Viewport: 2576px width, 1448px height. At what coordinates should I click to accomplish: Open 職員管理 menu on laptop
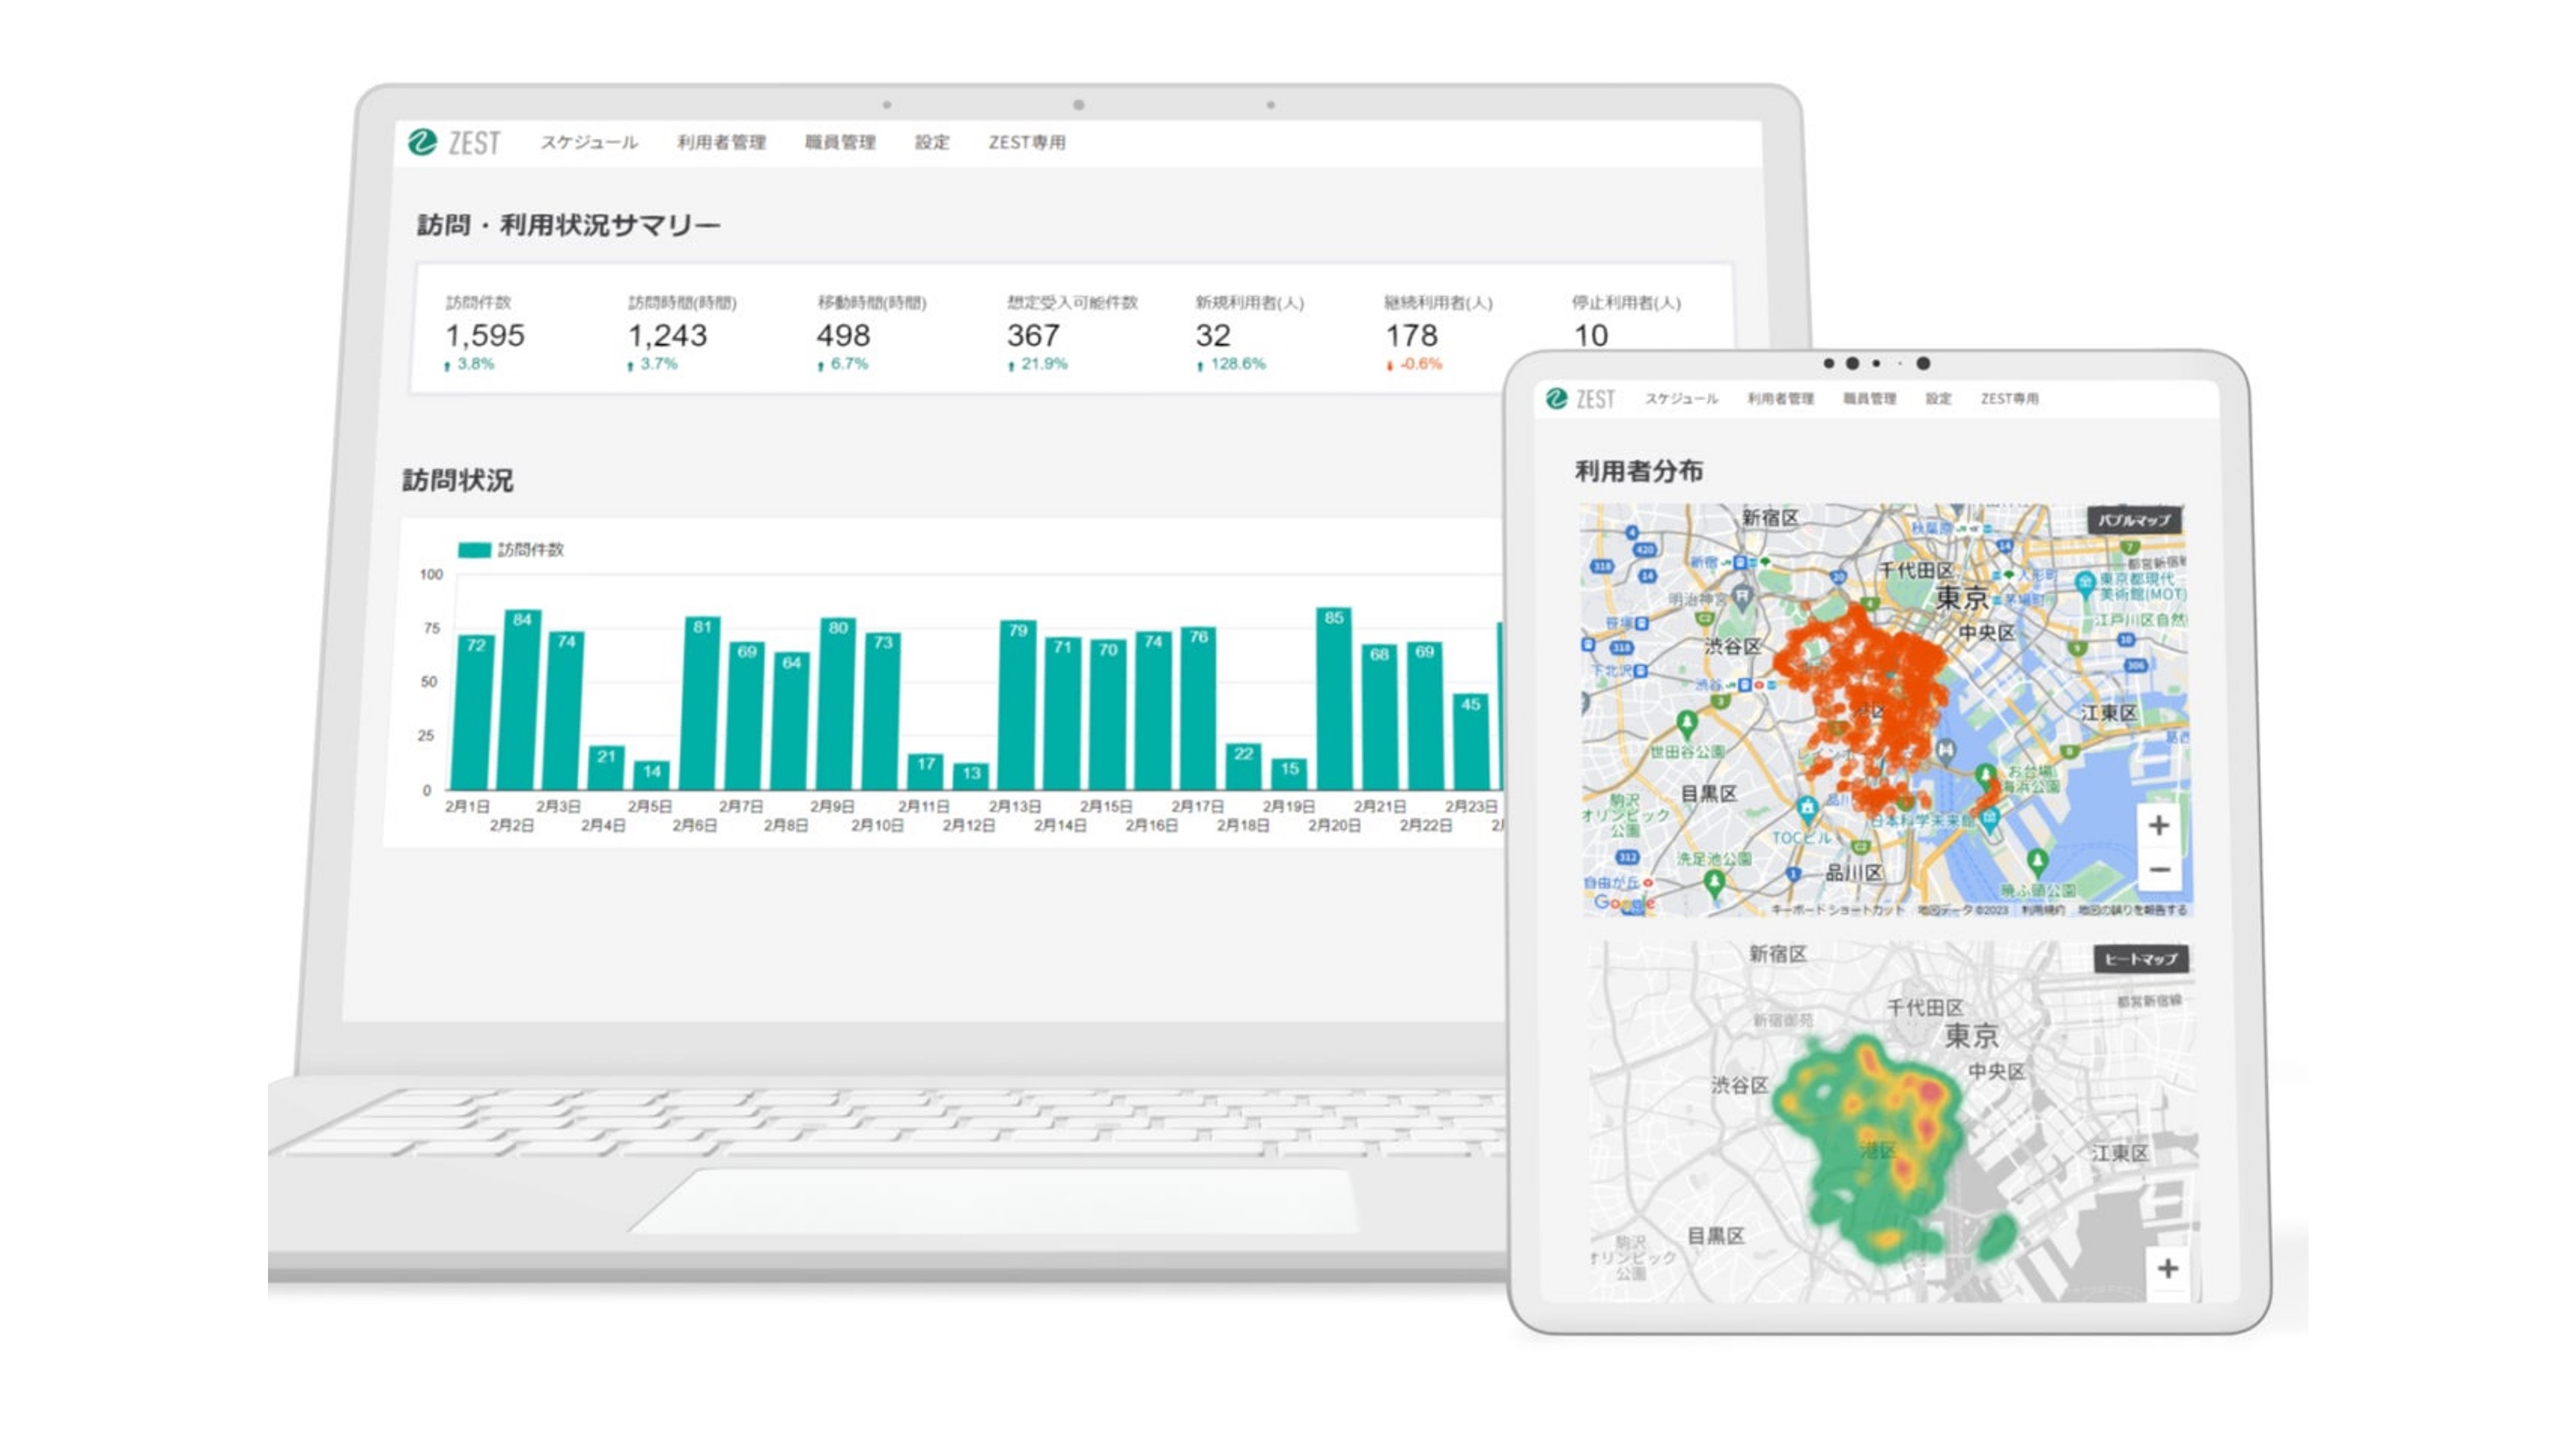[840, 142]
